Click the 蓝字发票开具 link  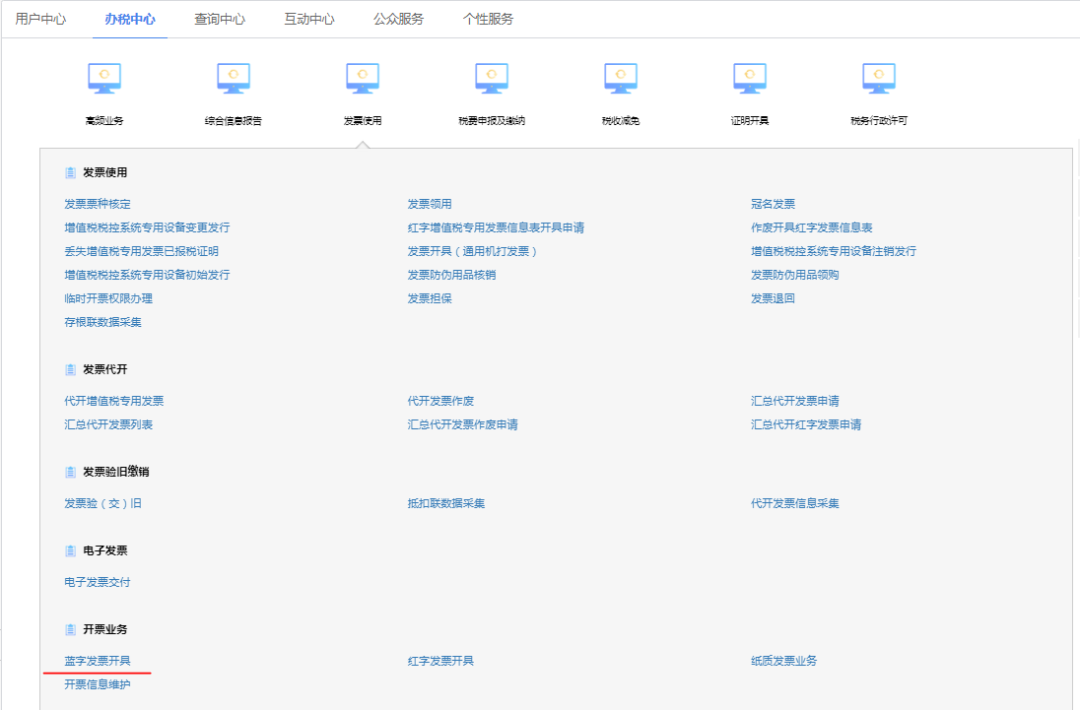click(x=97, y=660)
